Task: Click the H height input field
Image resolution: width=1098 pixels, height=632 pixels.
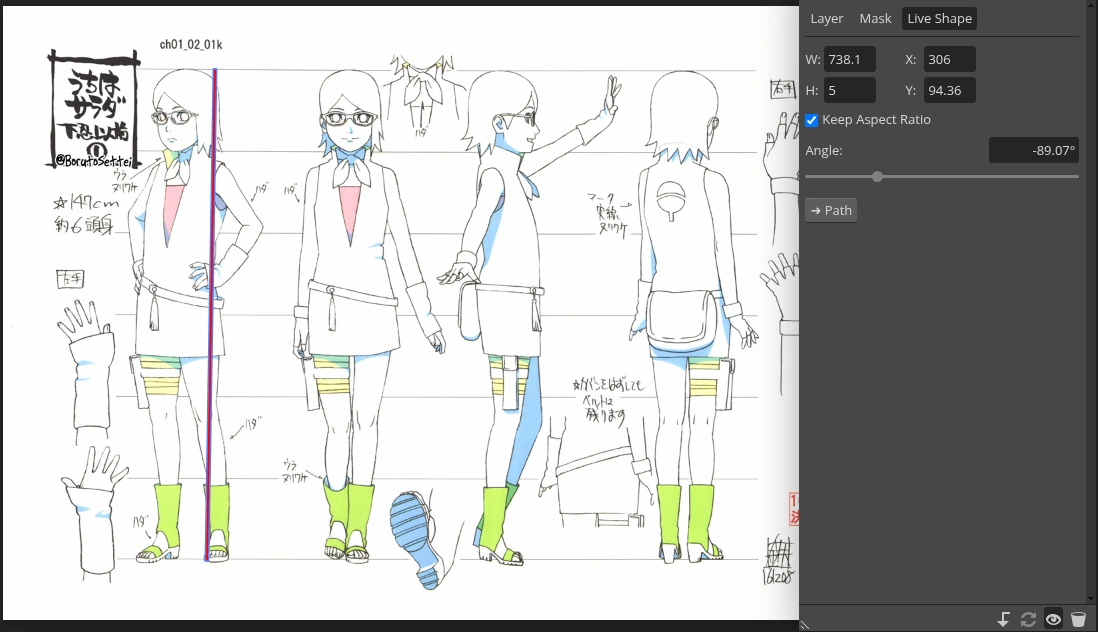Action: (x=849, y=90)
